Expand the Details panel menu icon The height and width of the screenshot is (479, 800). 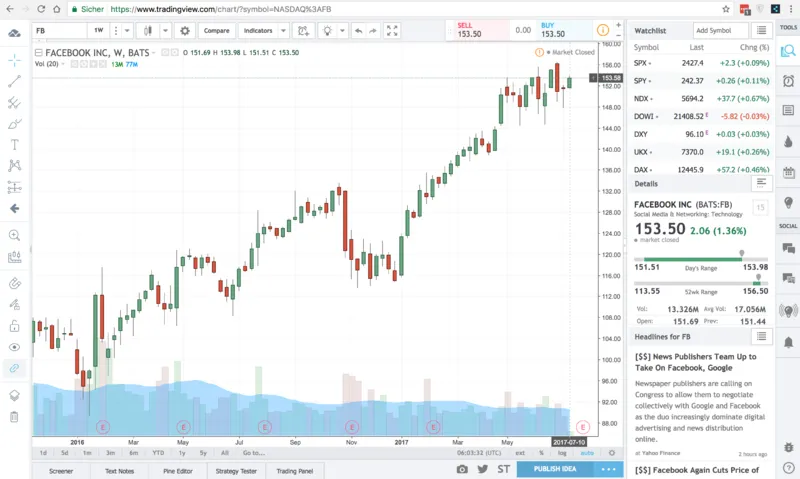click(761, 183)
